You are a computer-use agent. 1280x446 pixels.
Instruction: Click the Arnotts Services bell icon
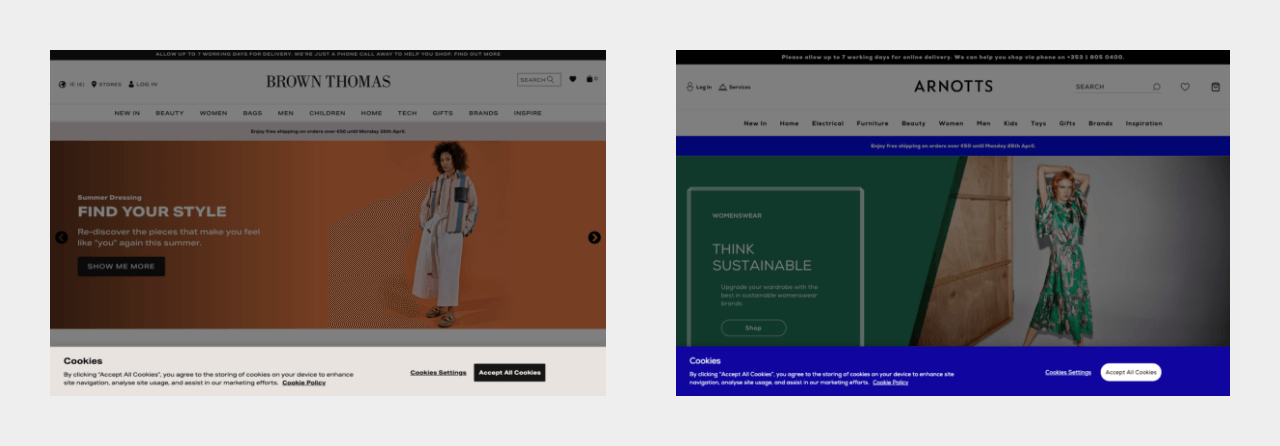[x=723, y=87]
